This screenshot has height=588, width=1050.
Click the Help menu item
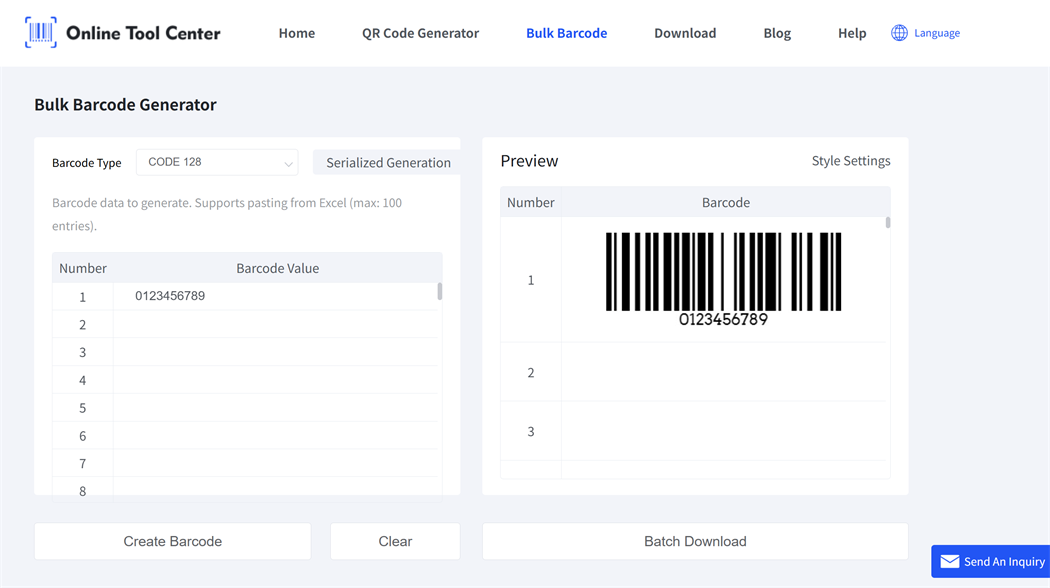click(x=852, y=32)
